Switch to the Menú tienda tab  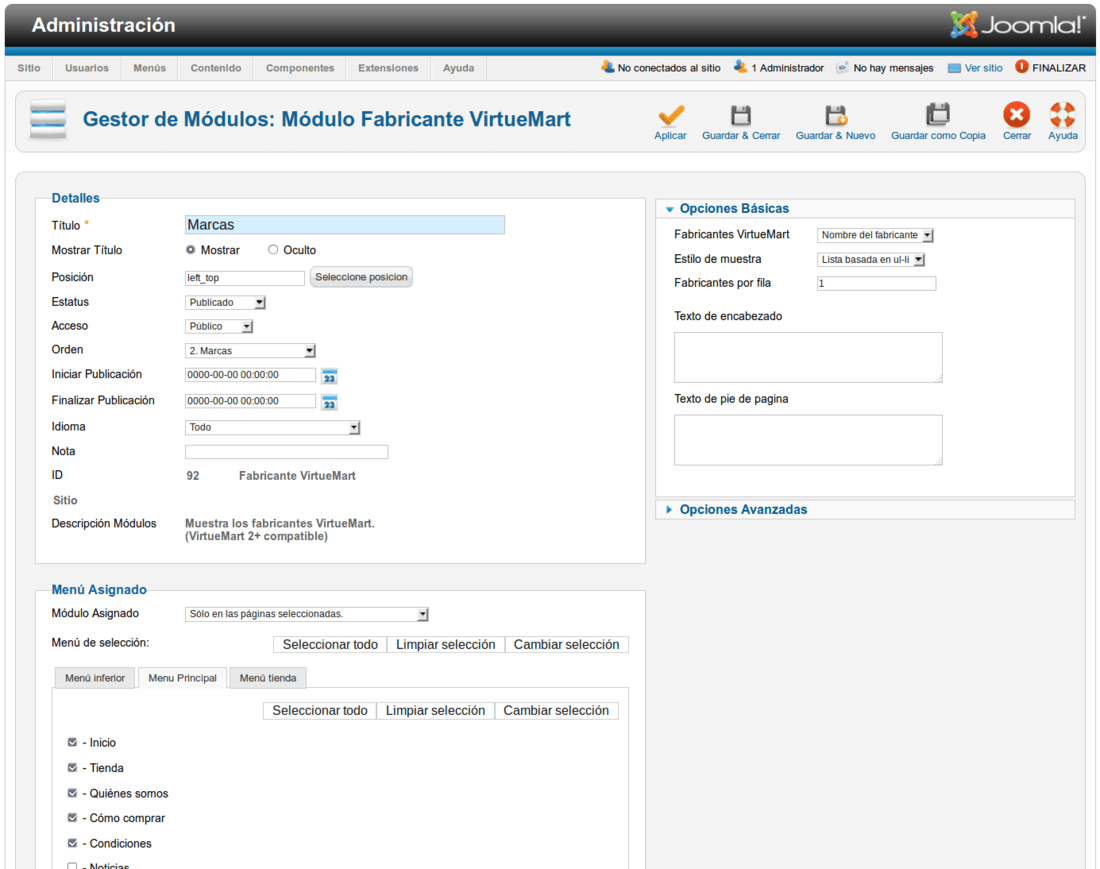click(268, 678)
